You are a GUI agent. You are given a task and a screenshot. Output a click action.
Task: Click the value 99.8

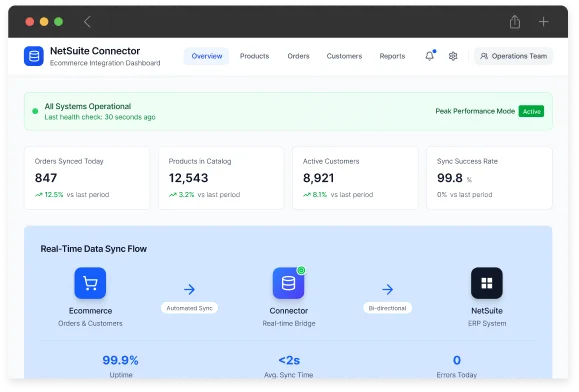449,178
